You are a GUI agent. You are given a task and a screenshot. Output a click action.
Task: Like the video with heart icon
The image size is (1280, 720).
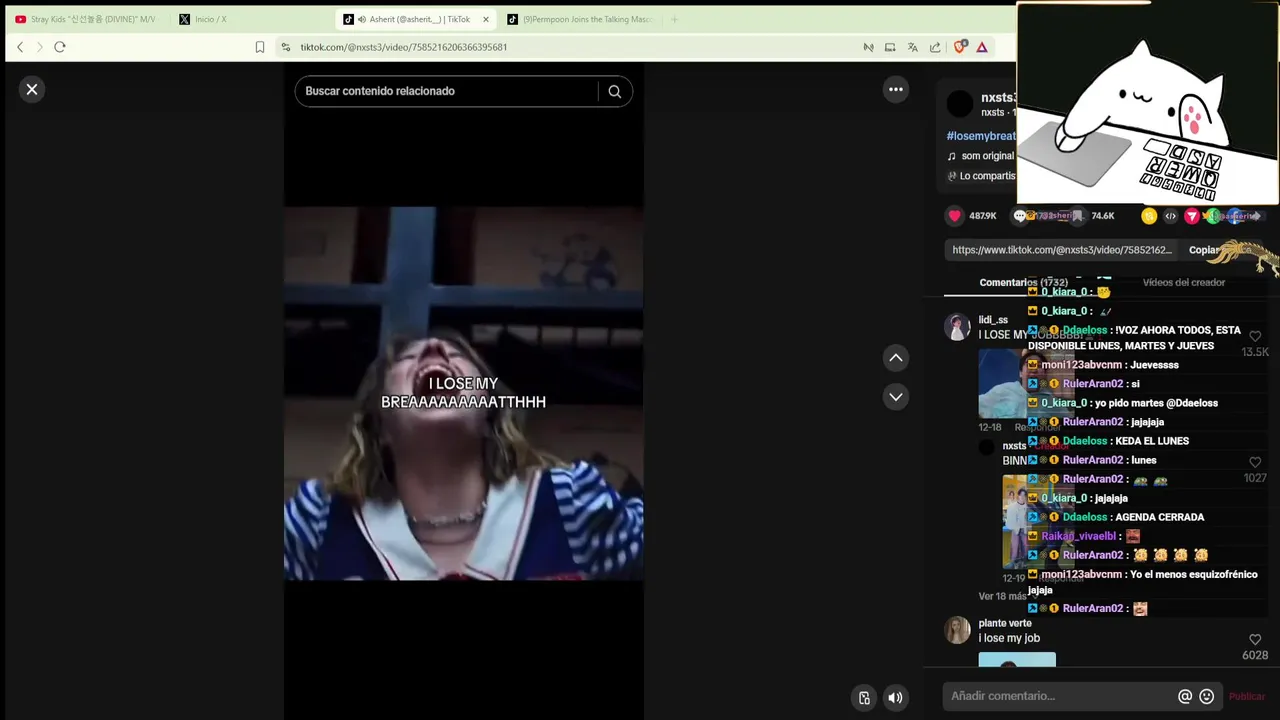[954, 216]
